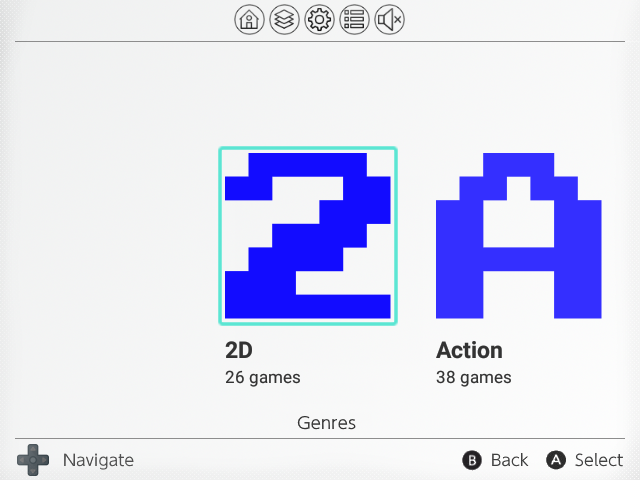The height and width of the screenshot is (480, 640).
Task: Switch to the list view icon
Action: pyautogui.click(x=354, y=19)
